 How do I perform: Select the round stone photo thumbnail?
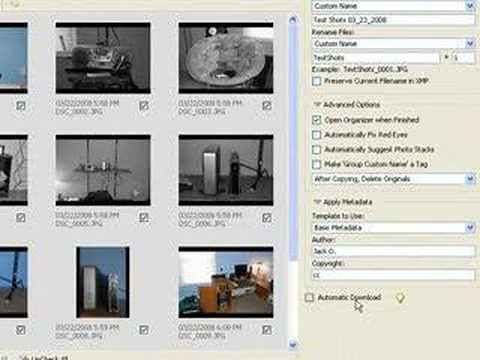(x=226, y=58)
